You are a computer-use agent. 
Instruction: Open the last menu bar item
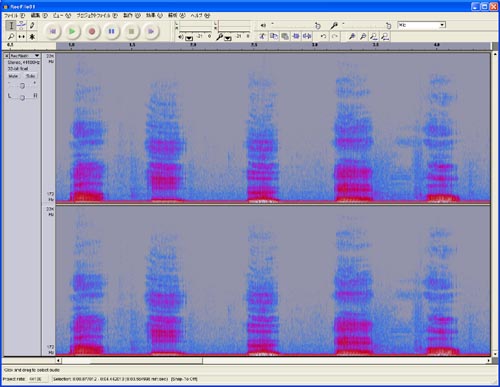tap(200, 15)
